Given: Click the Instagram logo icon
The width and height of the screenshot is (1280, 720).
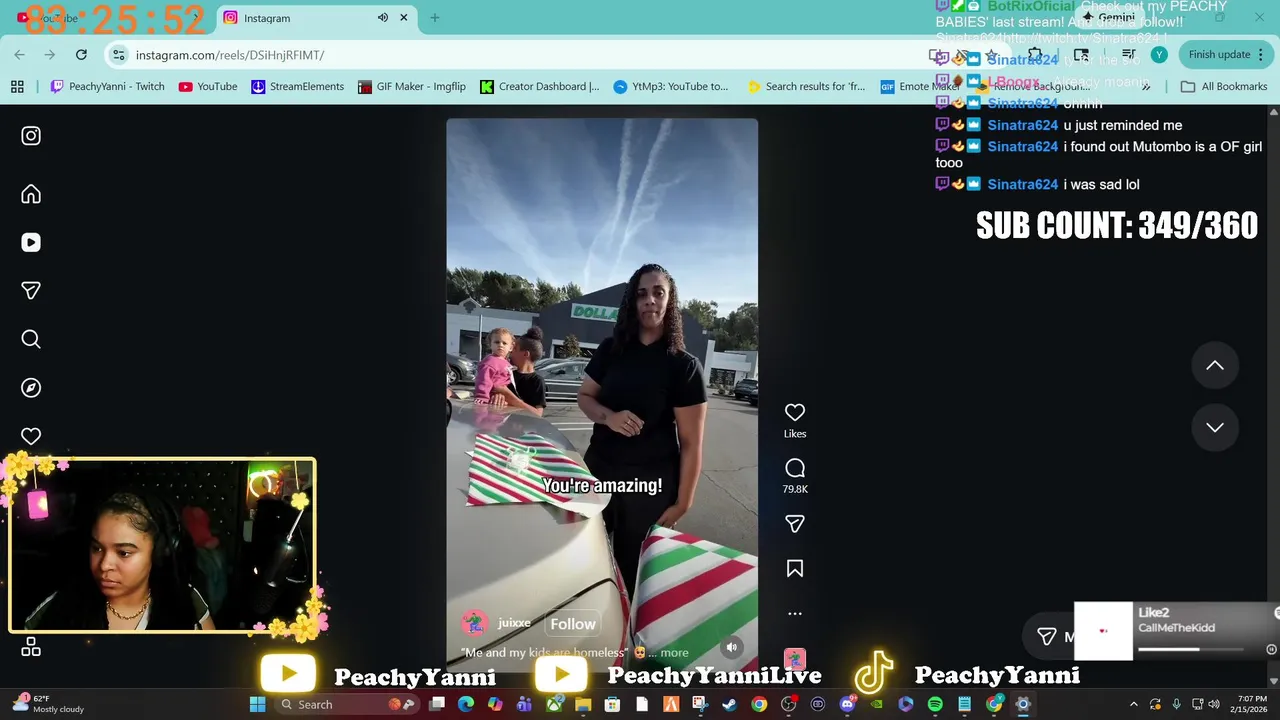Looking at the screenshot, I should tap(31, 136).
